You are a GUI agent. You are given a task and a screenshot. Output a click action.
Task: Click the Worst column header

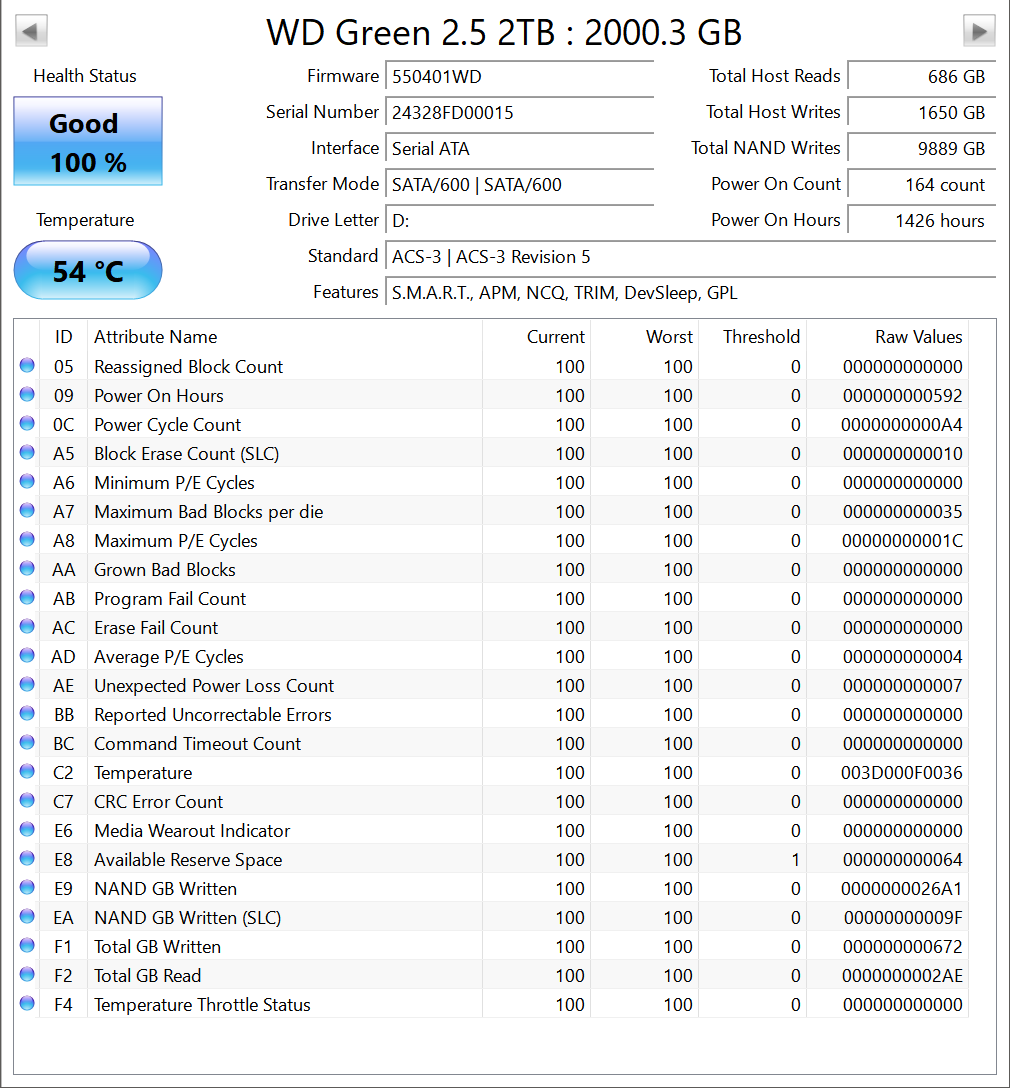point(644,337)
